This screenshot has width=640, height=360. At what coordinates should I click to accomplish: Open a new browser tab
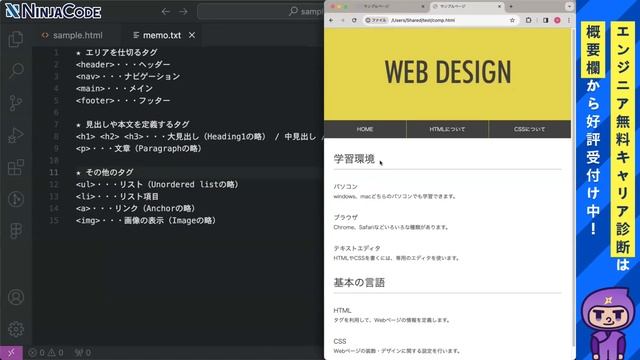[x=511, y=7]
